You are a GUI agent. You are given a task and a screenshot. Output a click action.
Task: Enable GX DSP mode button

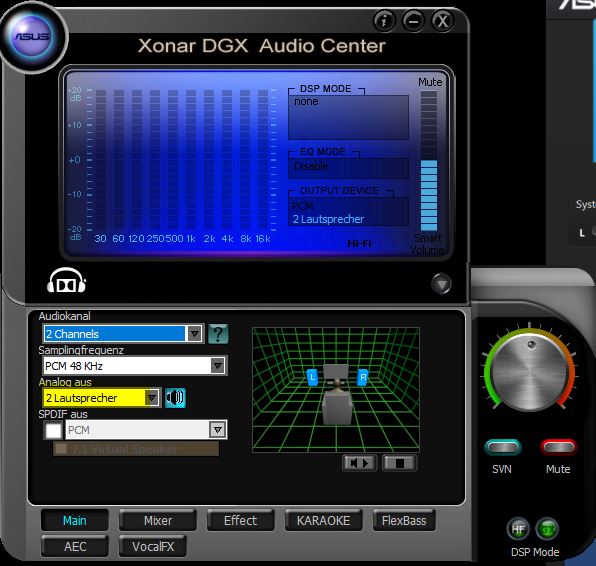coord(547,529)
